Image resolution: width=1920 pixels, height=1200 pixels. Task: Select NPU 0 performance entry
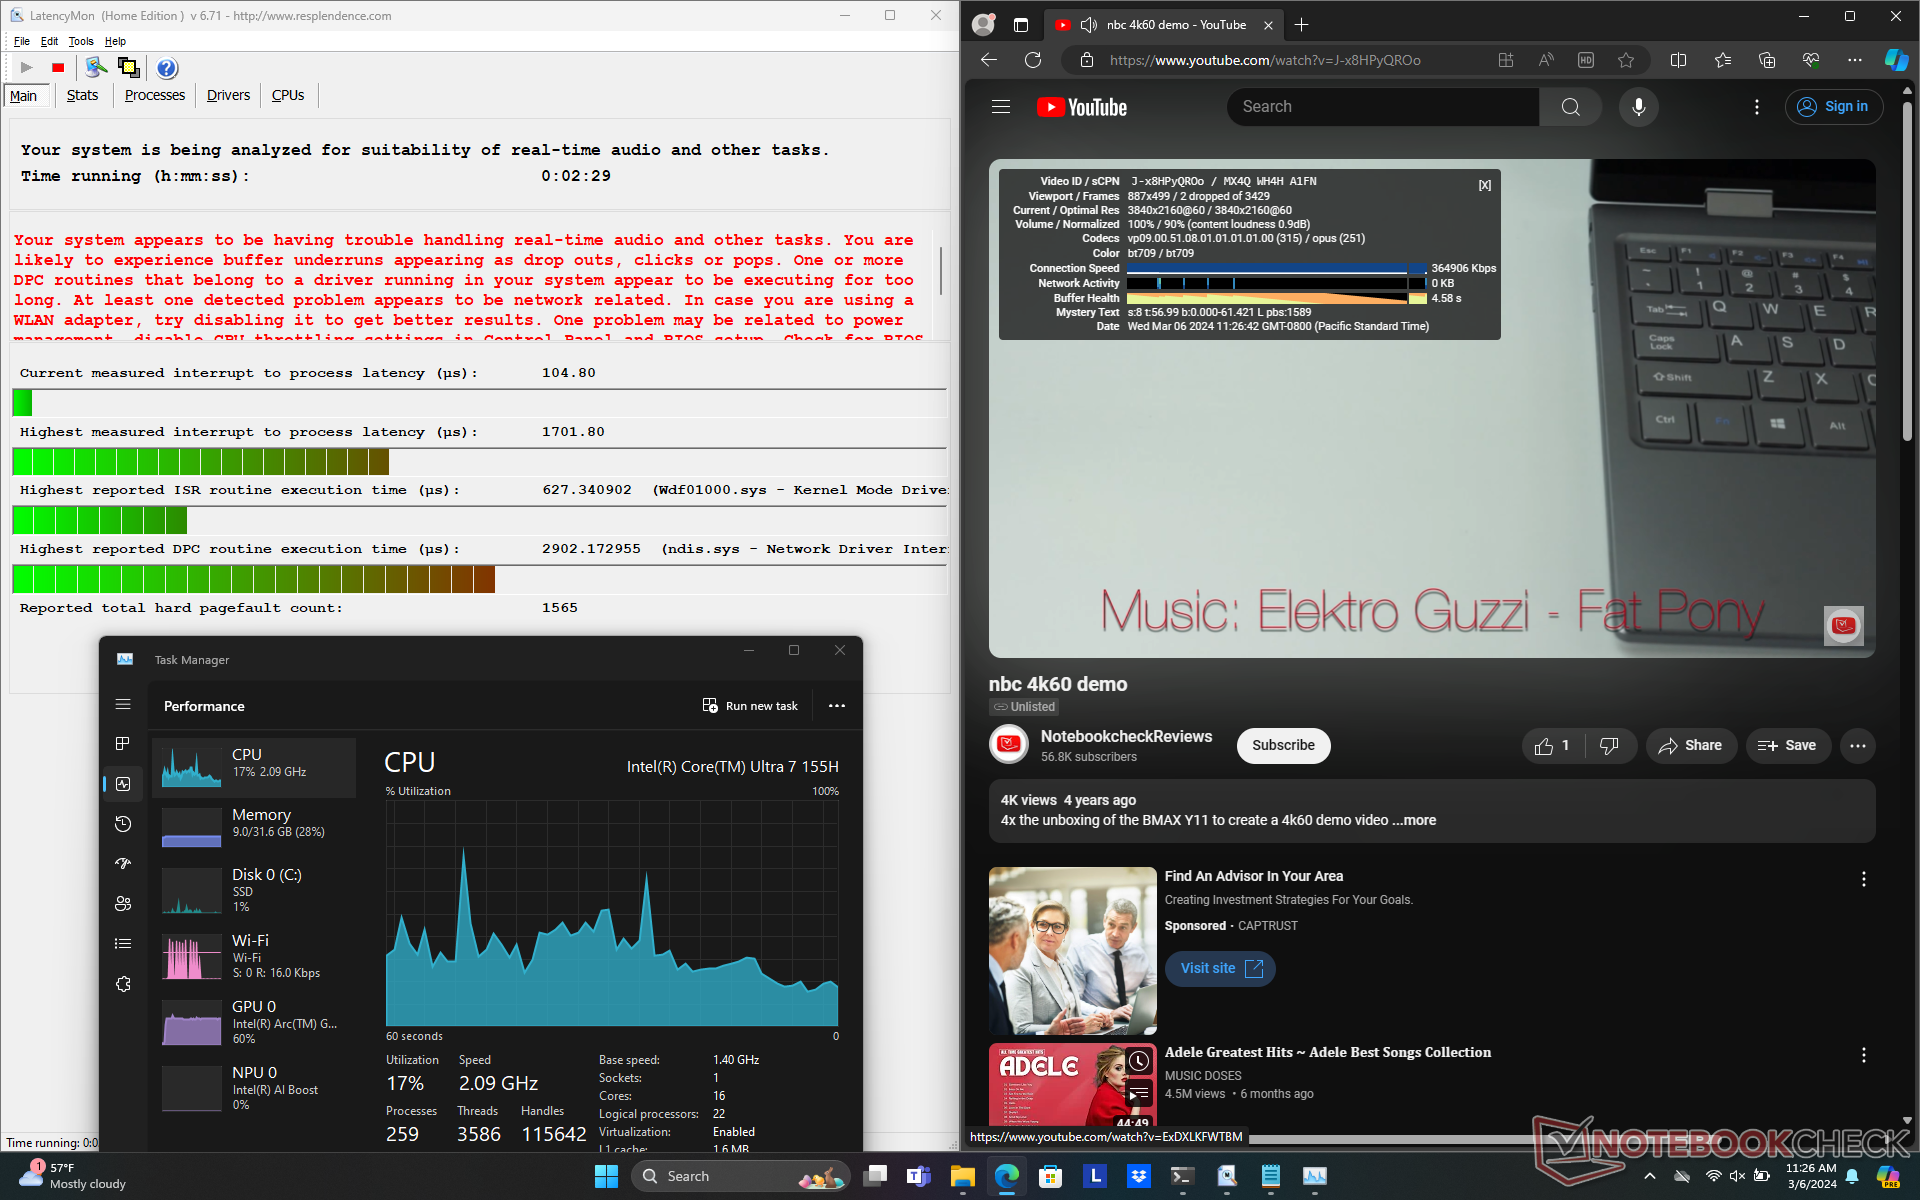(255, 1087)
